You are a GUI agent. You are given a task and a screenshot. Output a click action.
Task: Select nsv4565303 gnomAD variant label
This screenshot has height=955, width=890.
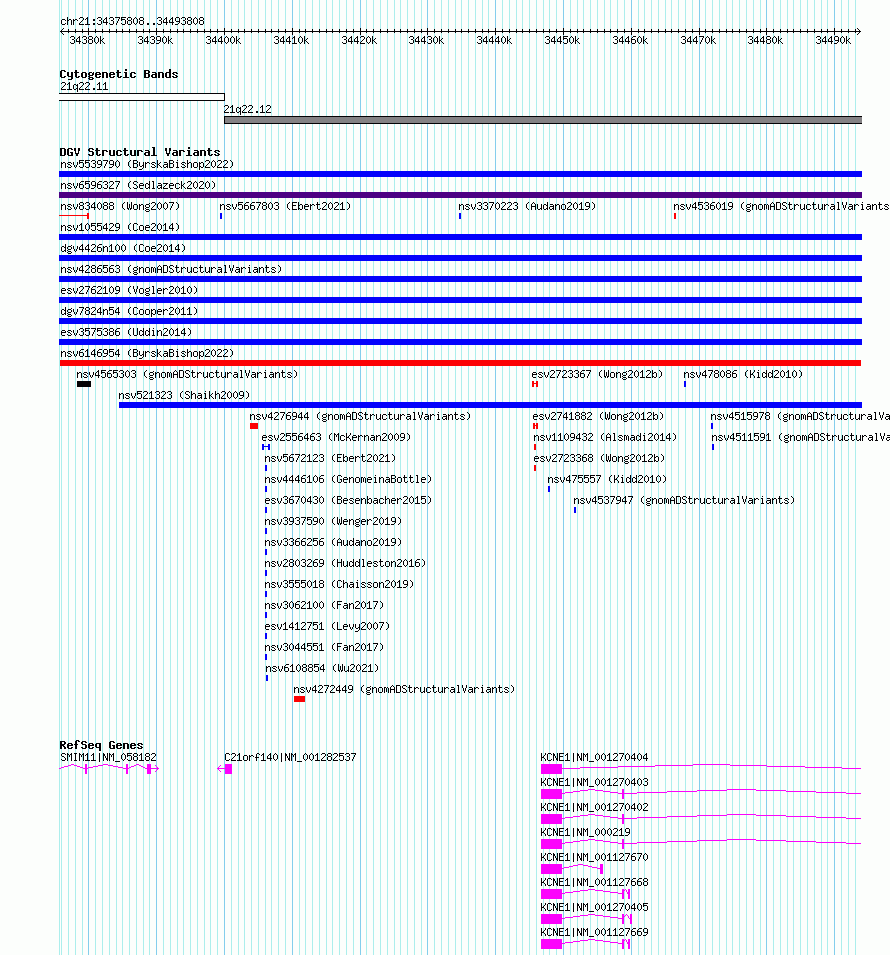coord(187,375)
